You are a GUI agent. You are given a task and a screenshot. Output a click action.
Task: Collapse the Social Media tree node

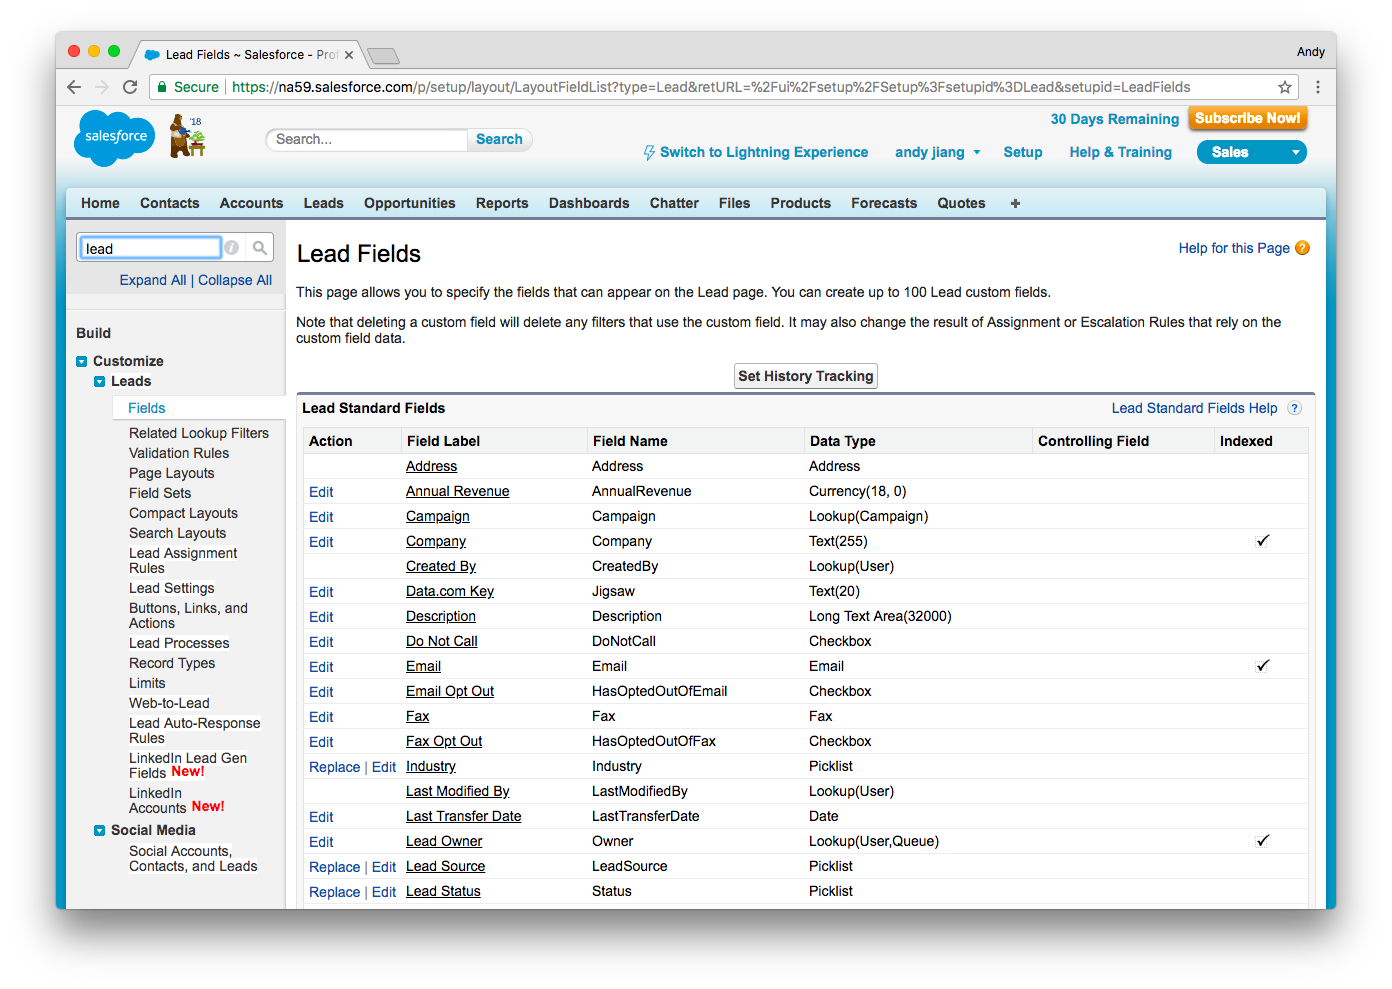100,830
